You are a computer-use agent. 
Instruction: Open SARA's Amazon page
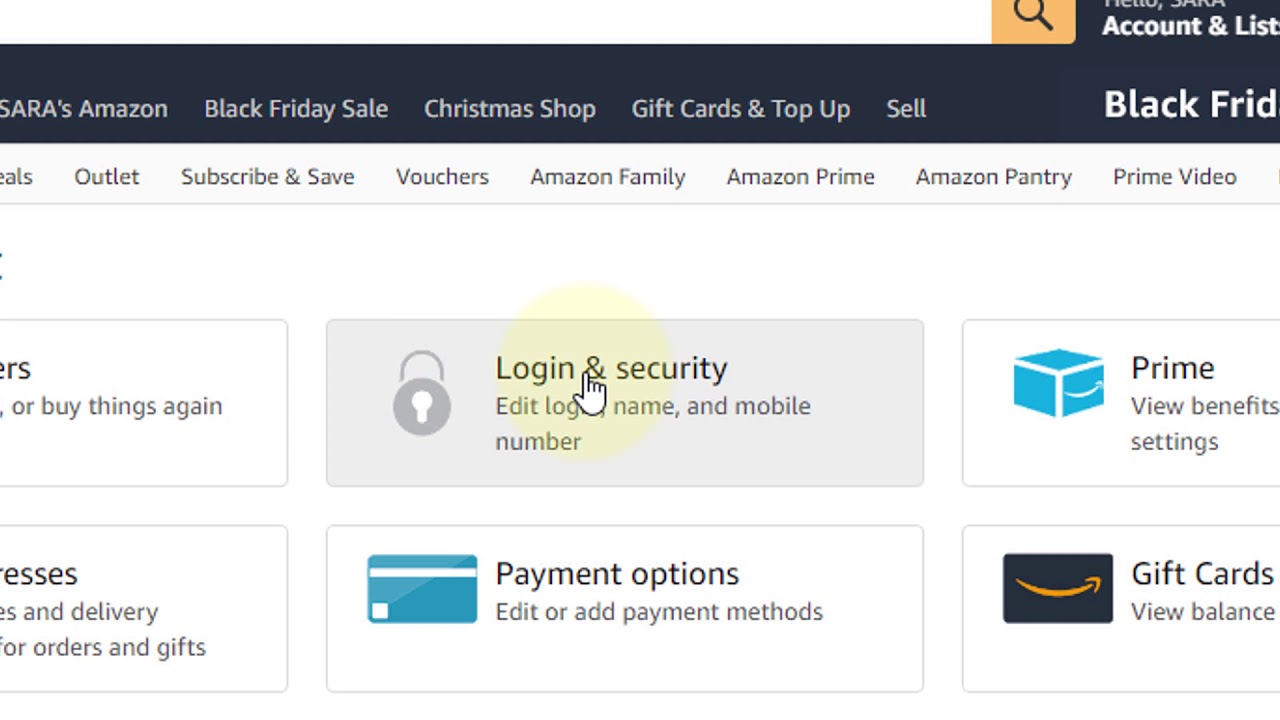[84, 109]
